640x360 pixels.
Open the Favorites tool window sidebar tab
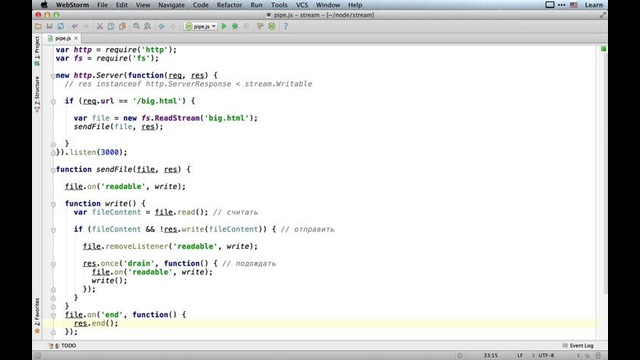(x=37, y=315)
